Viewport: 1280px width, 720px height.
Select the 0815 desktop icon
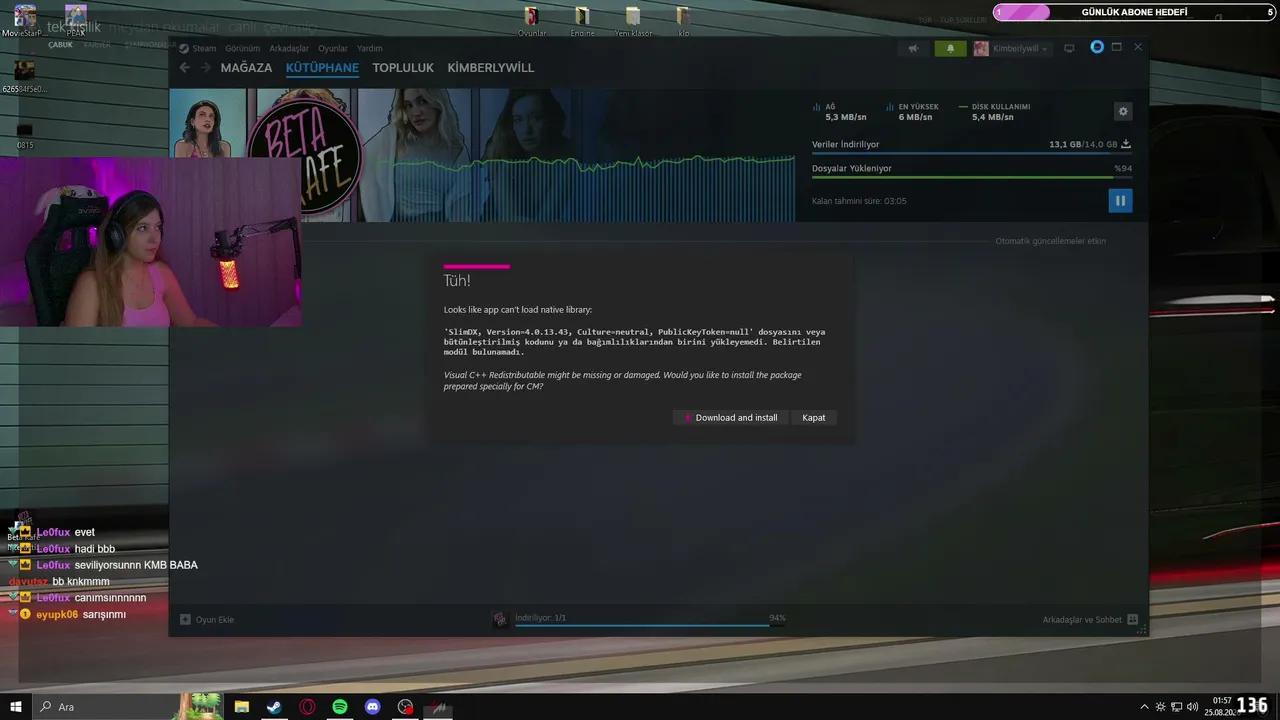pyautogui.click(x=25, y=135)
